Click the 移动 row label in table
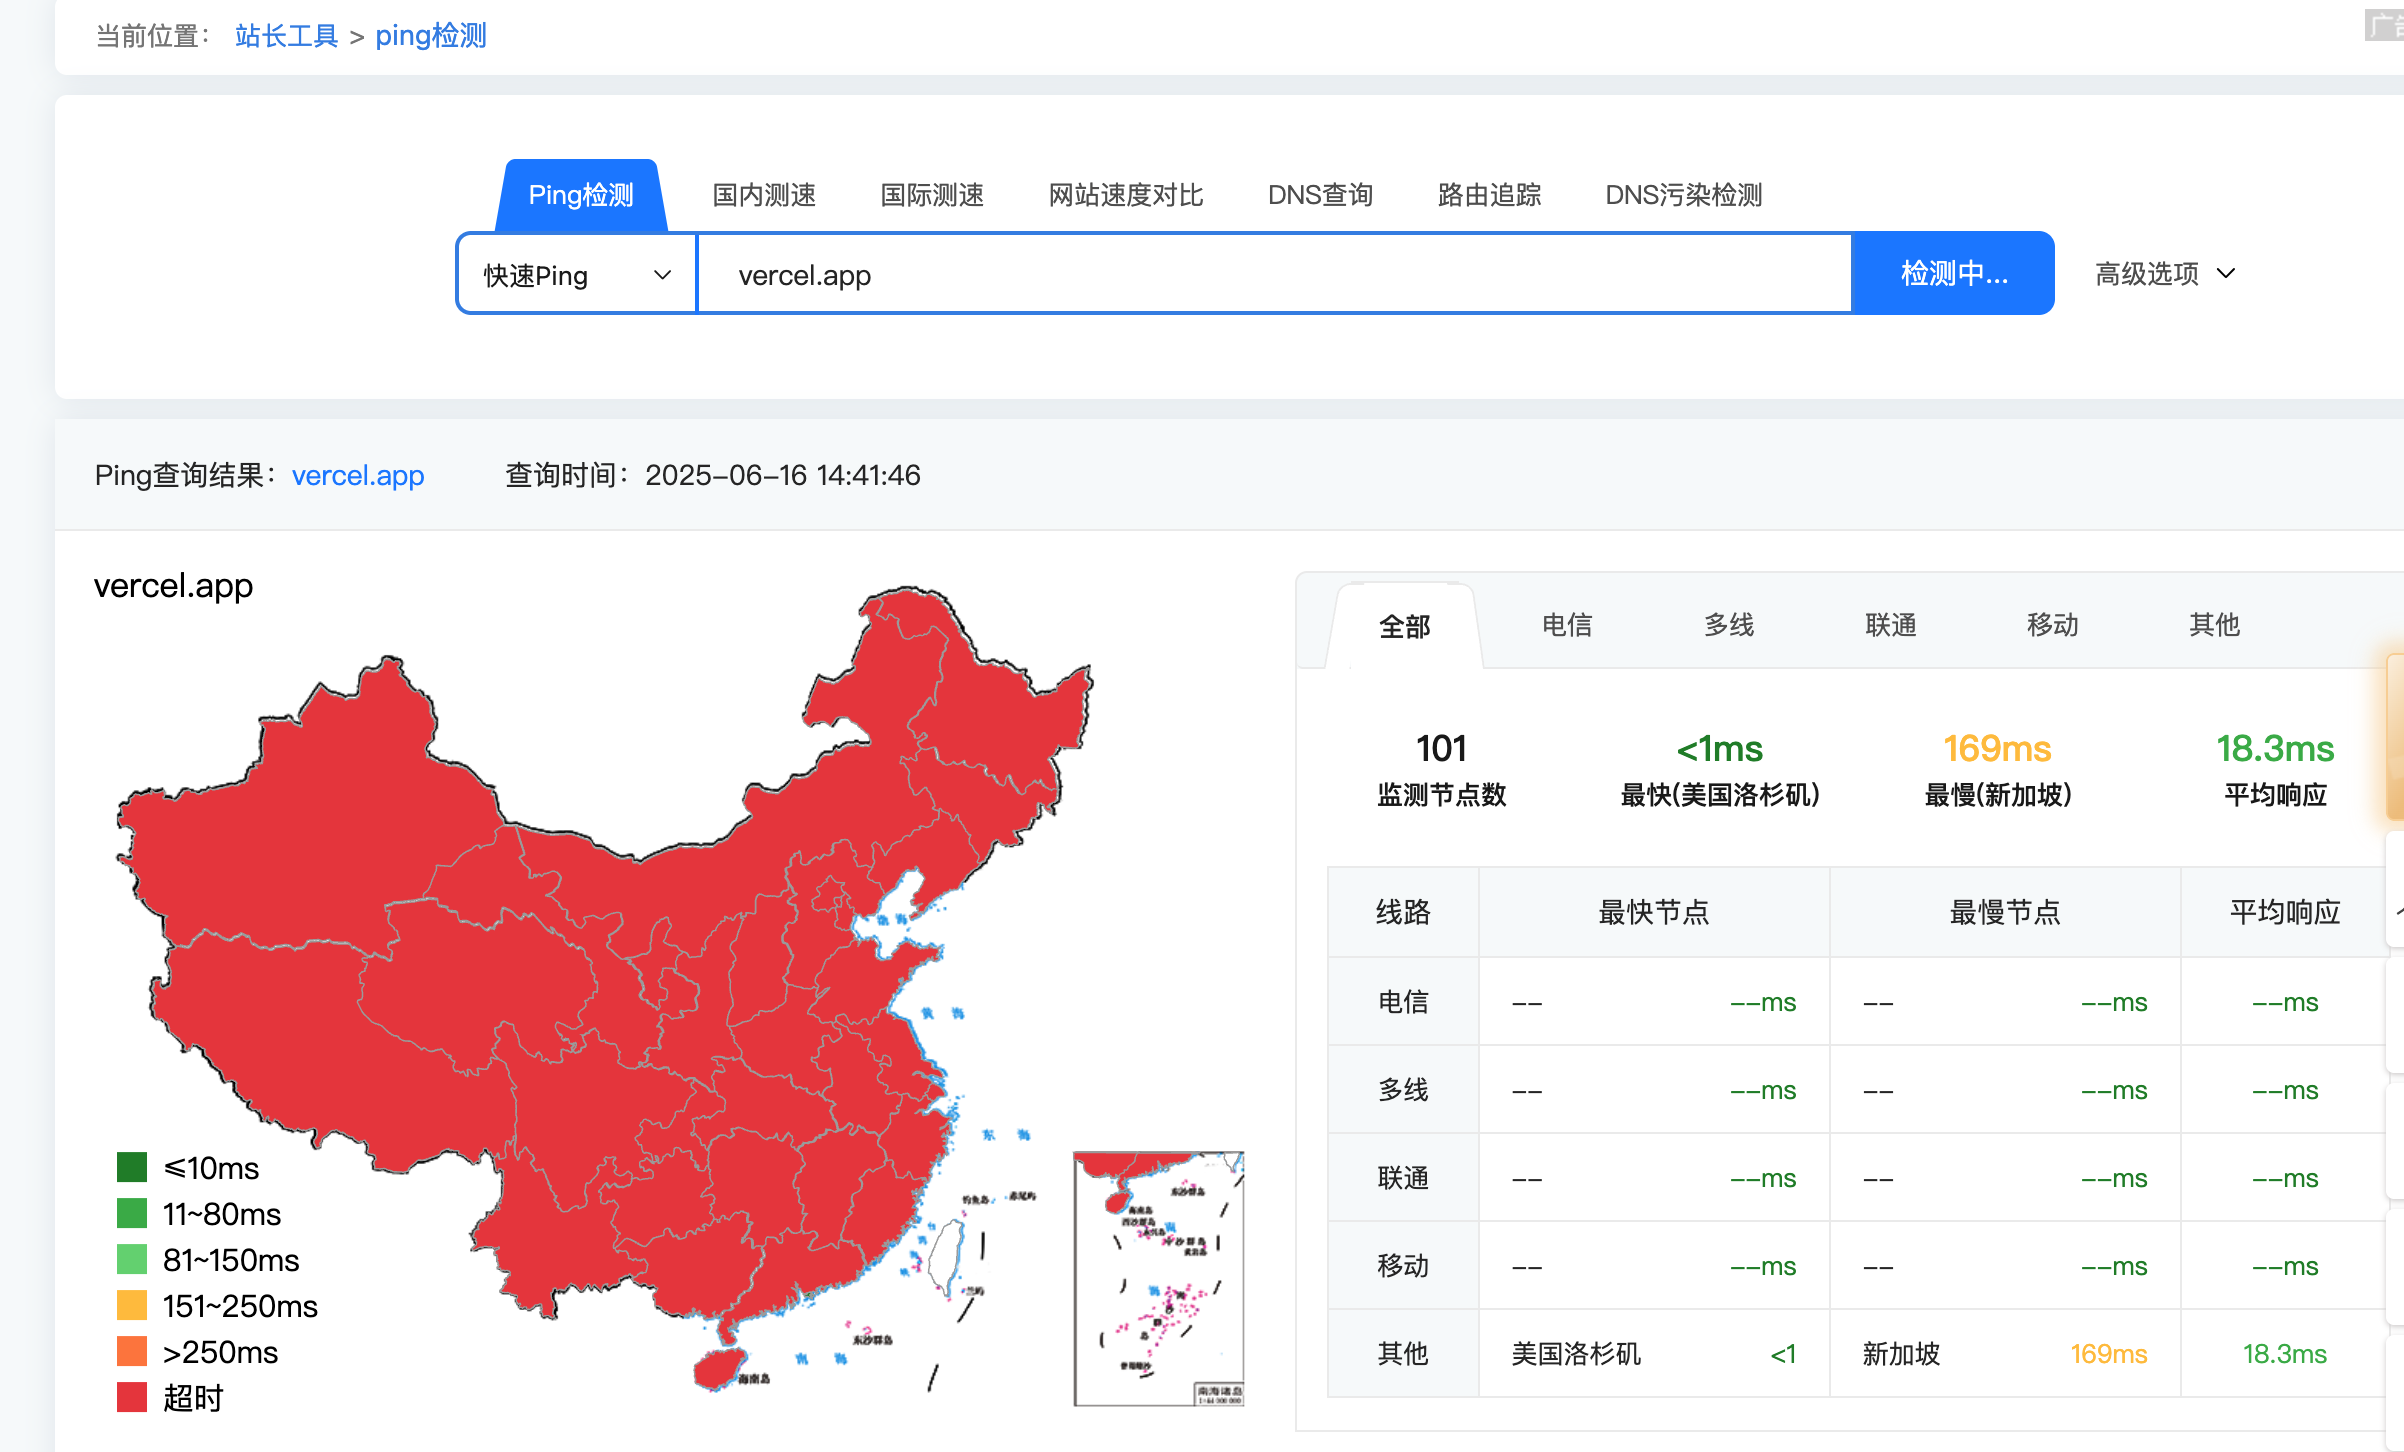The image size is (2404, 1452). point(1403,1266)
